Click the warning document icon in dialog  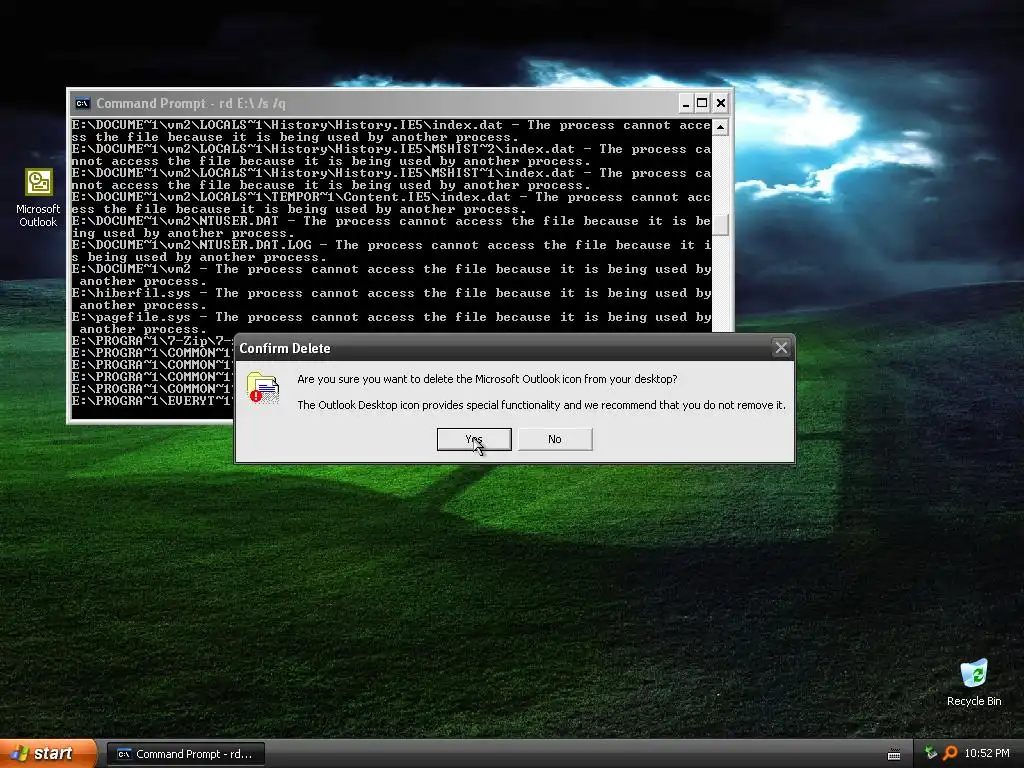point(263,388)
